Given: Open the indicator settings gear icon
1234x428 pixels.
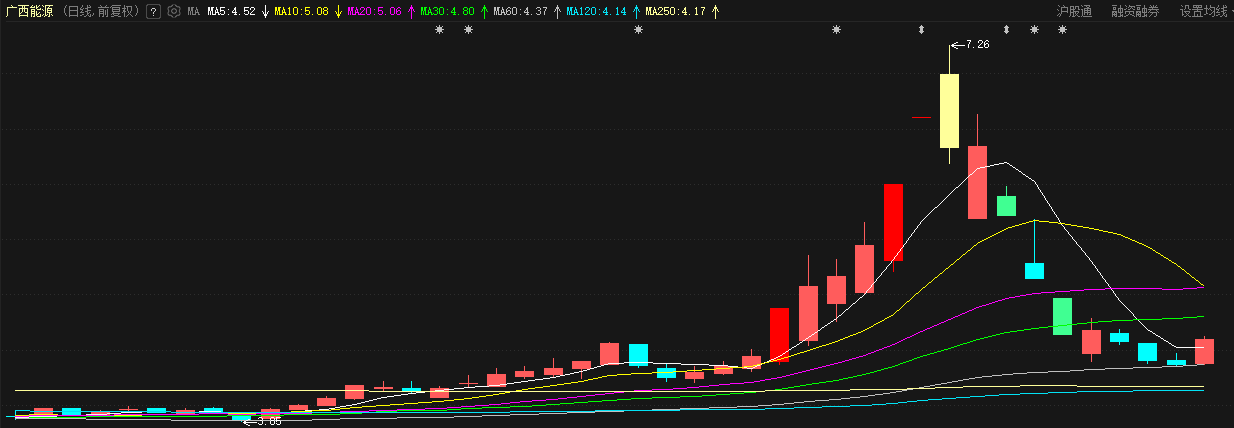Looking at the screenshot, I should 174,12.
